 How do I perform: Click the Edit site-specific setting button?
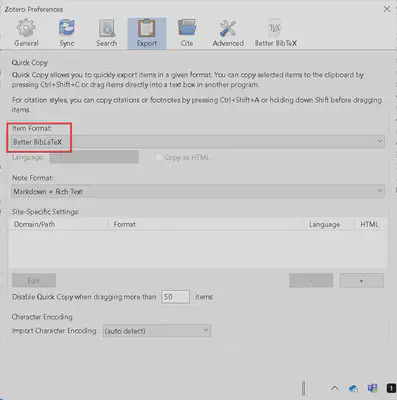pyautogui.click(x=34, y=280)
